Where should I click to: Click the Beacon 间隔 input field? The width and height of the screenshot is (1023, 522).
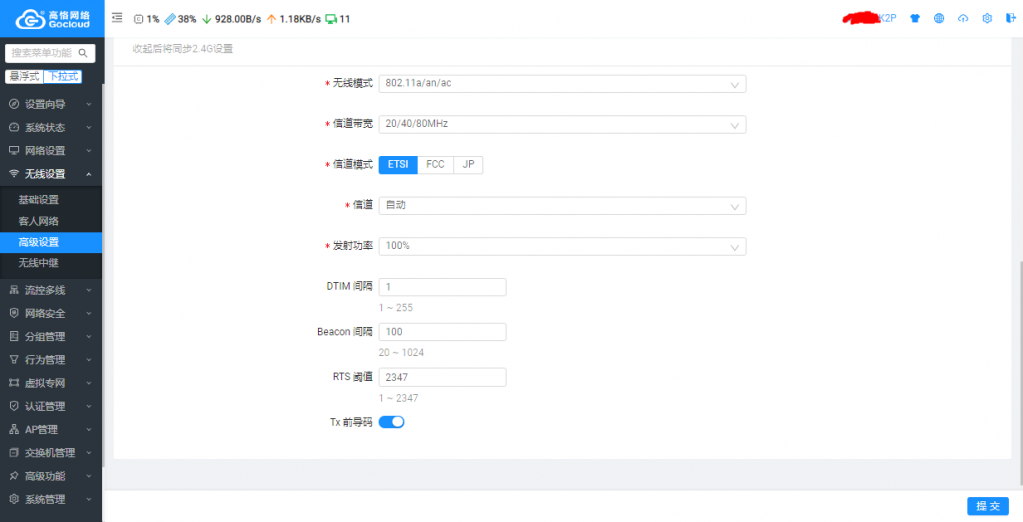pos(442,332)
